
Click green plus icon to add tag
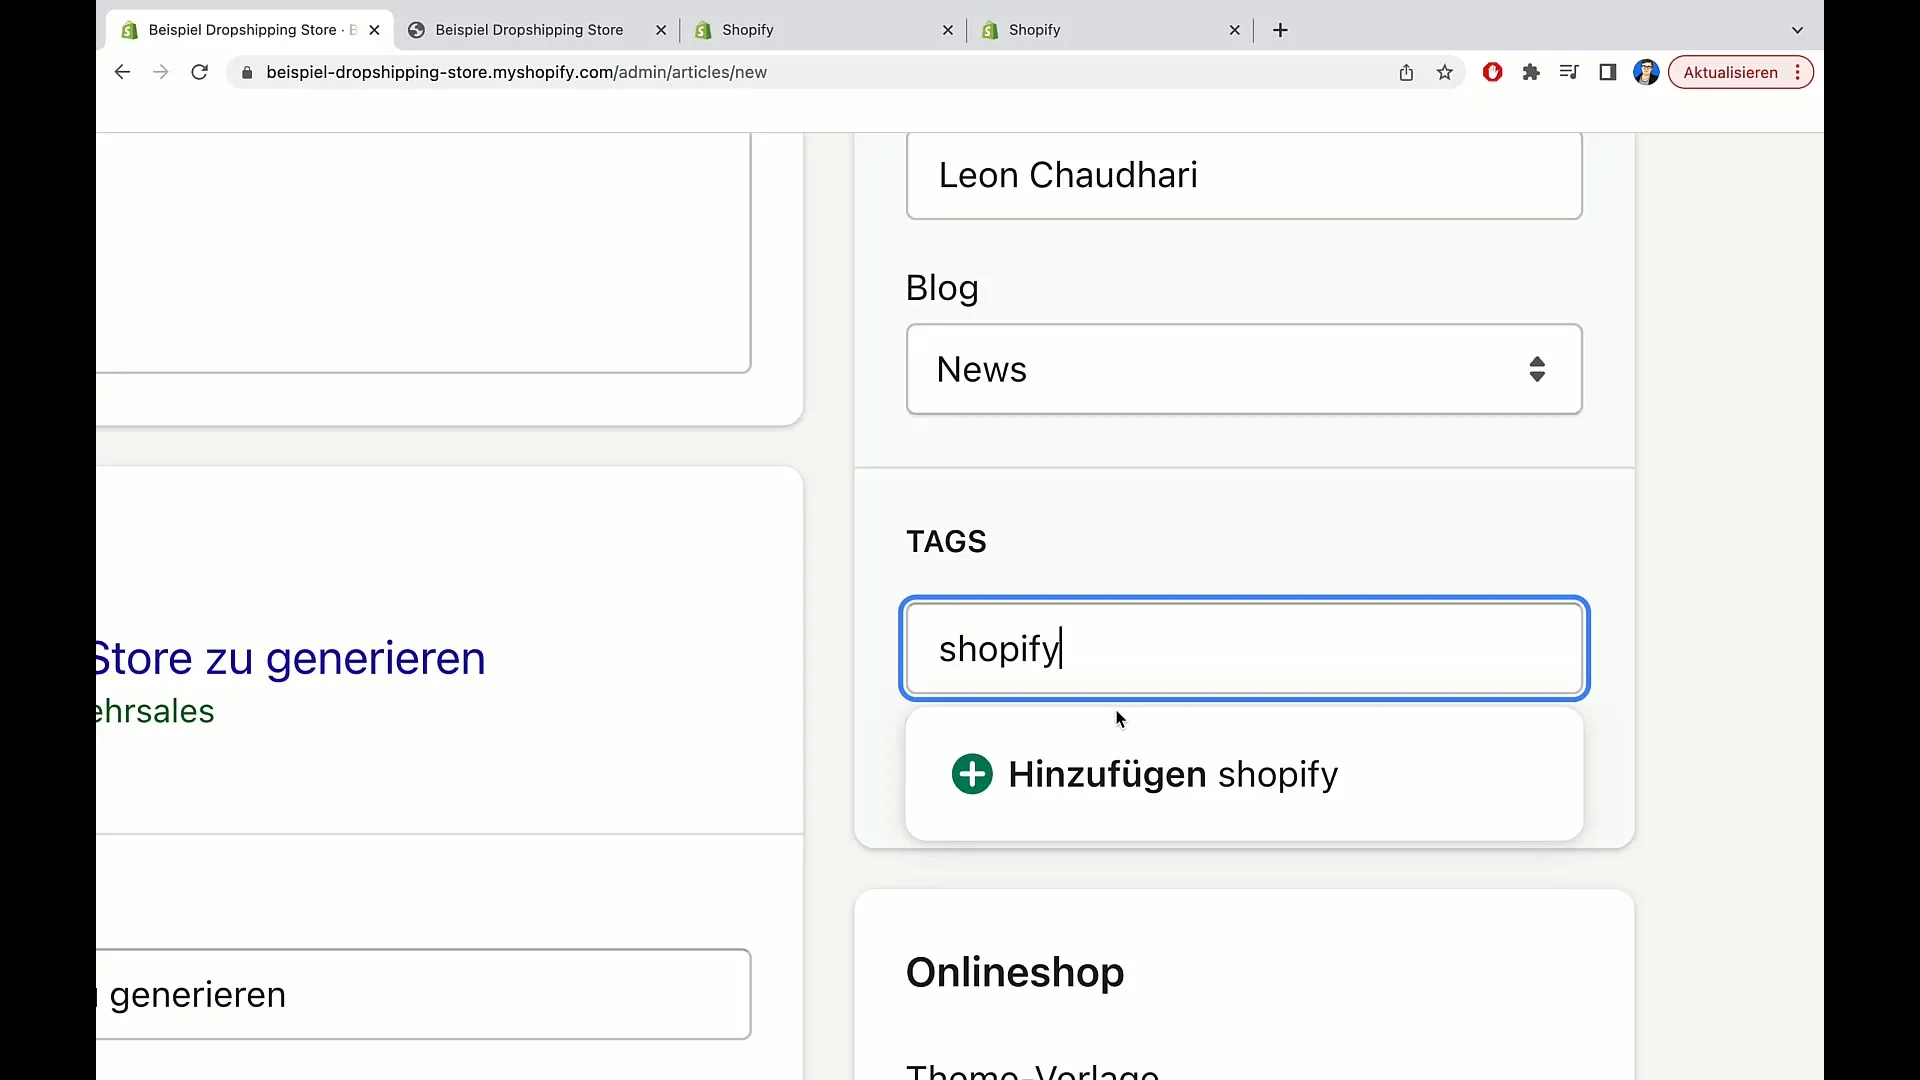coord(972,774)
